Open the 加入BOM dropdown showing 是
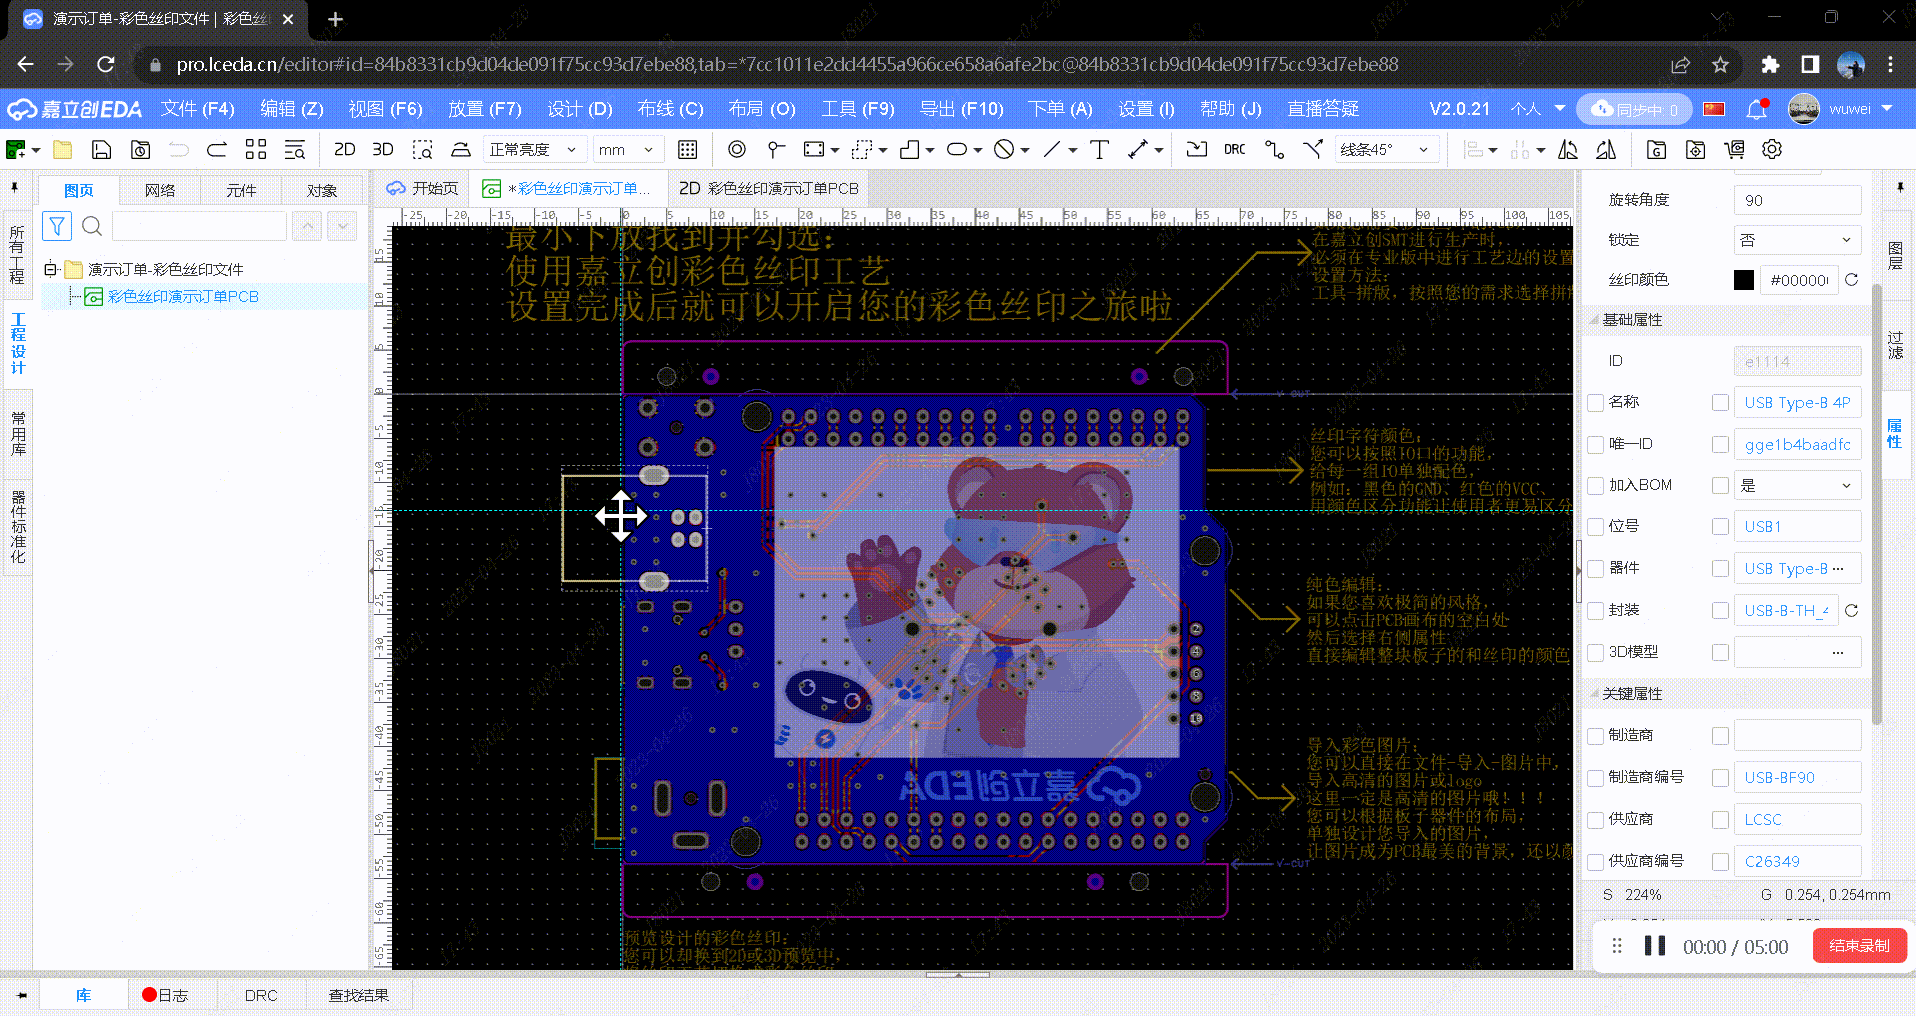Screen dimensions: 1916x1016 (1797, 486)
